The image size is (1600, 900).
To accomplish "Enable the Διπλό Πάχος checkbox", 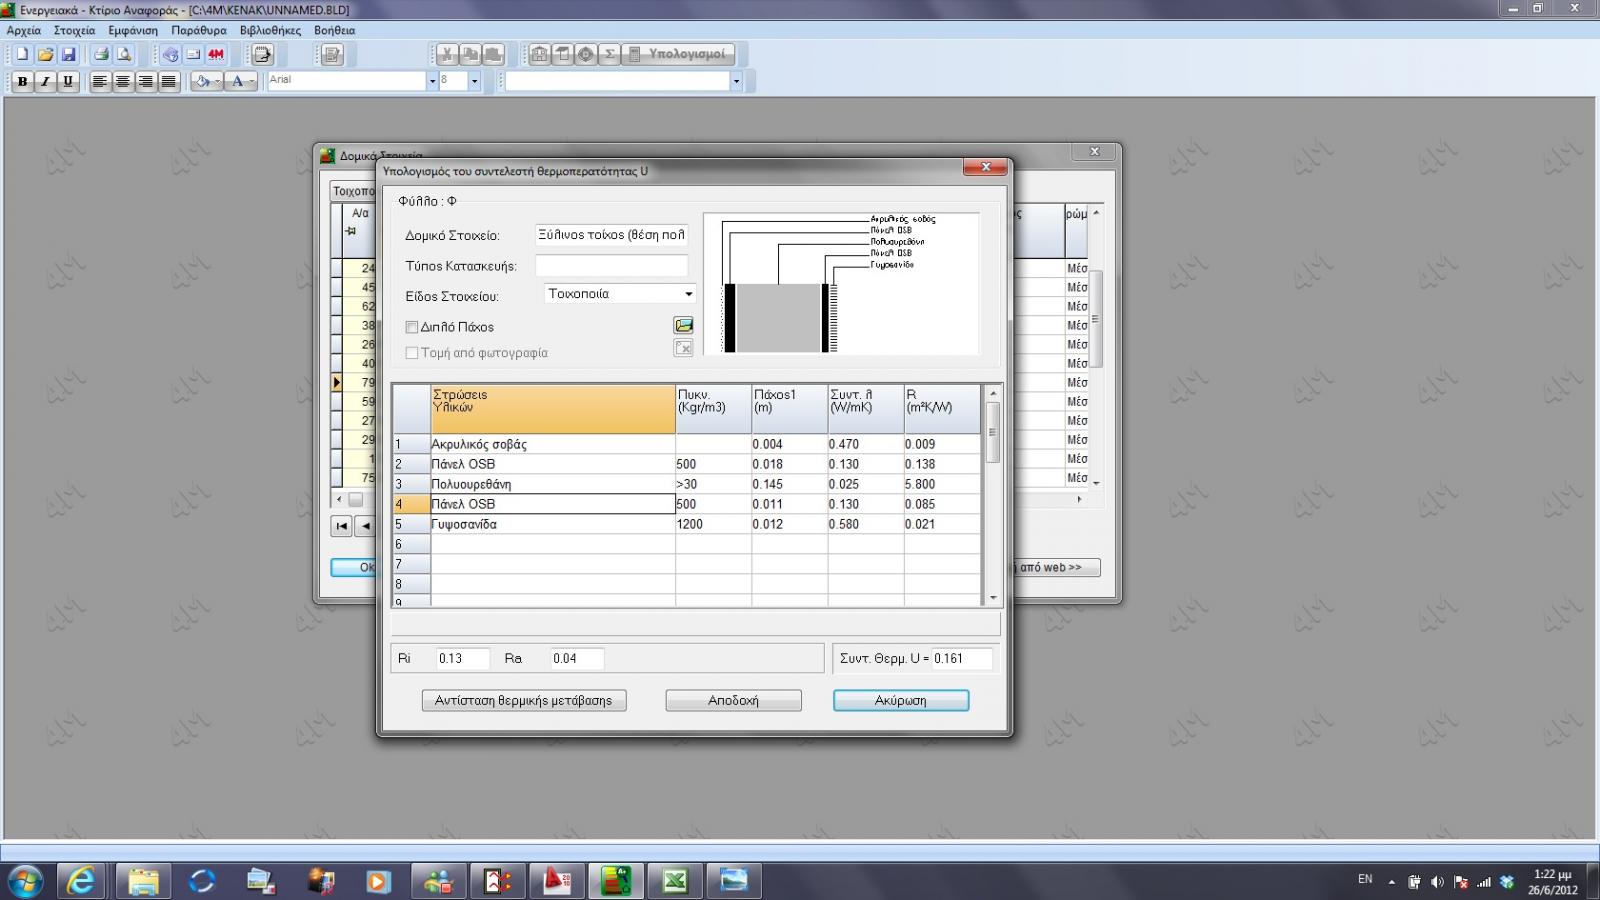I will pos(411,327).
